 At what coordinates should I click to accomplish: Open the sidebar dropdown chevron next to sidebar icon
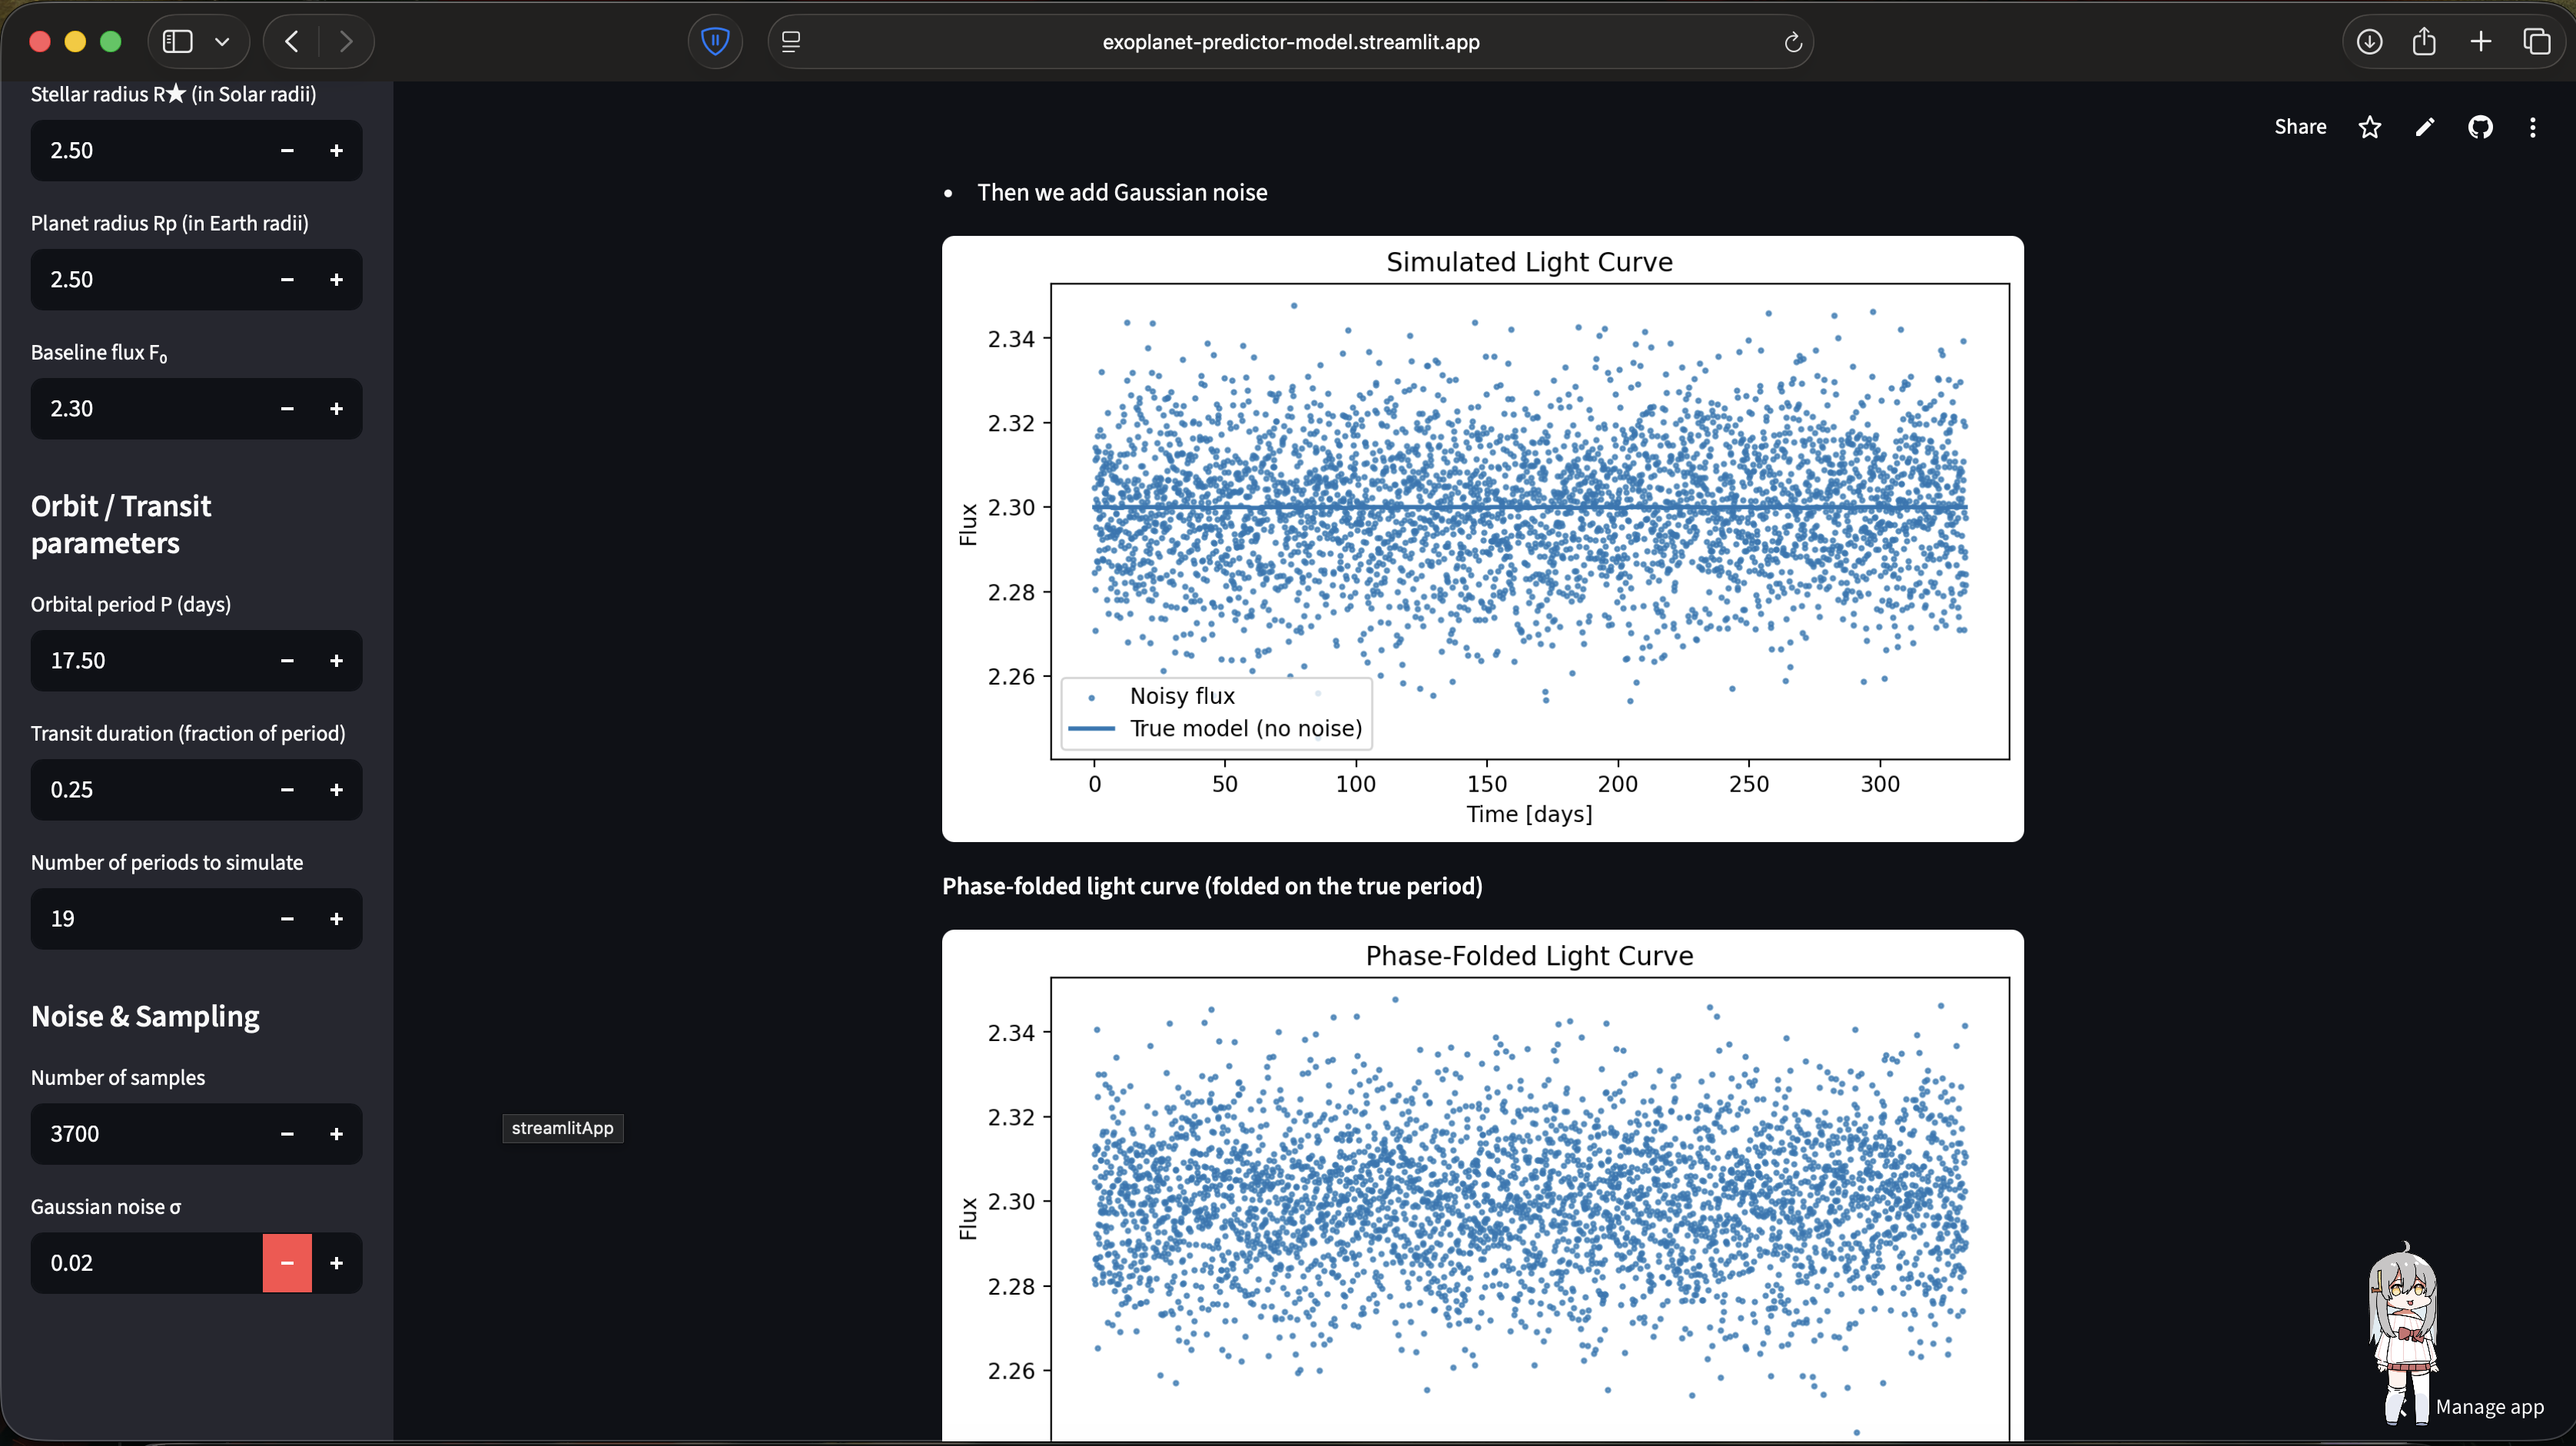[222, 41]
